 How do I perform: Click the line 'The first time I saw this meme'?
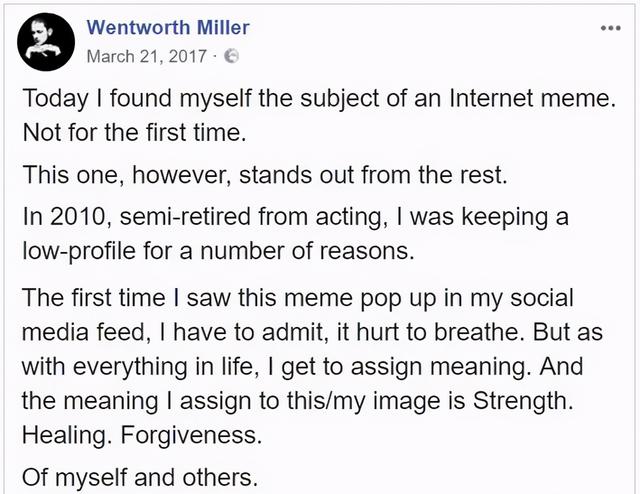(298, 298)
